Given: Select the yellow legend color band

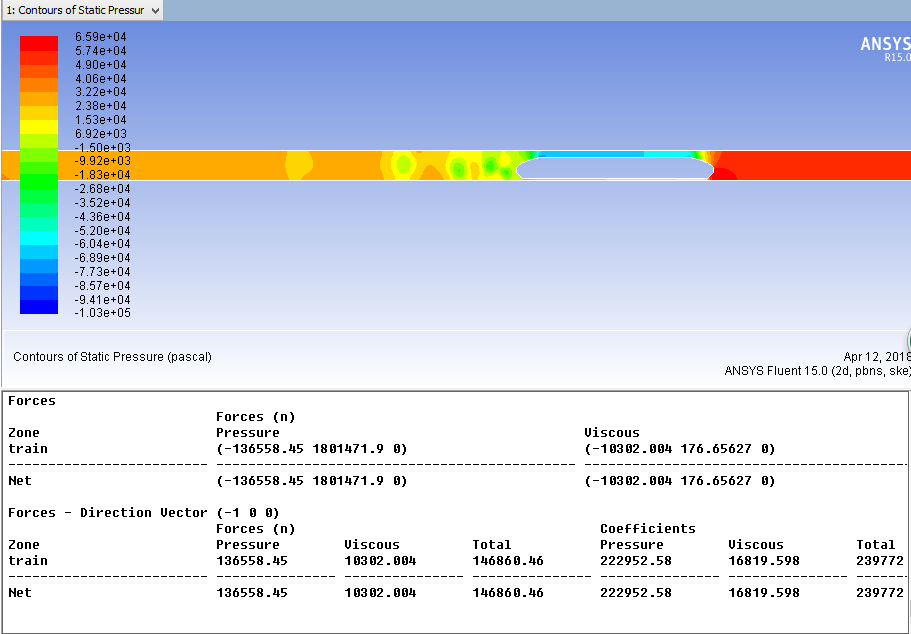Looking at the screenshot, I should click(x=39, y=126).
